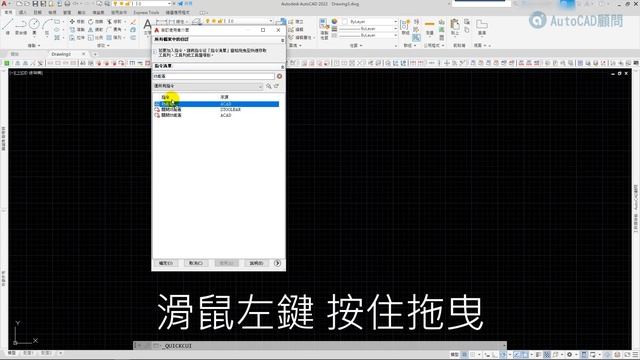This screenshot has height=360, width=640.
Task: Switch to the Express Tools ribbon tab
Action: tap(146, 13)
